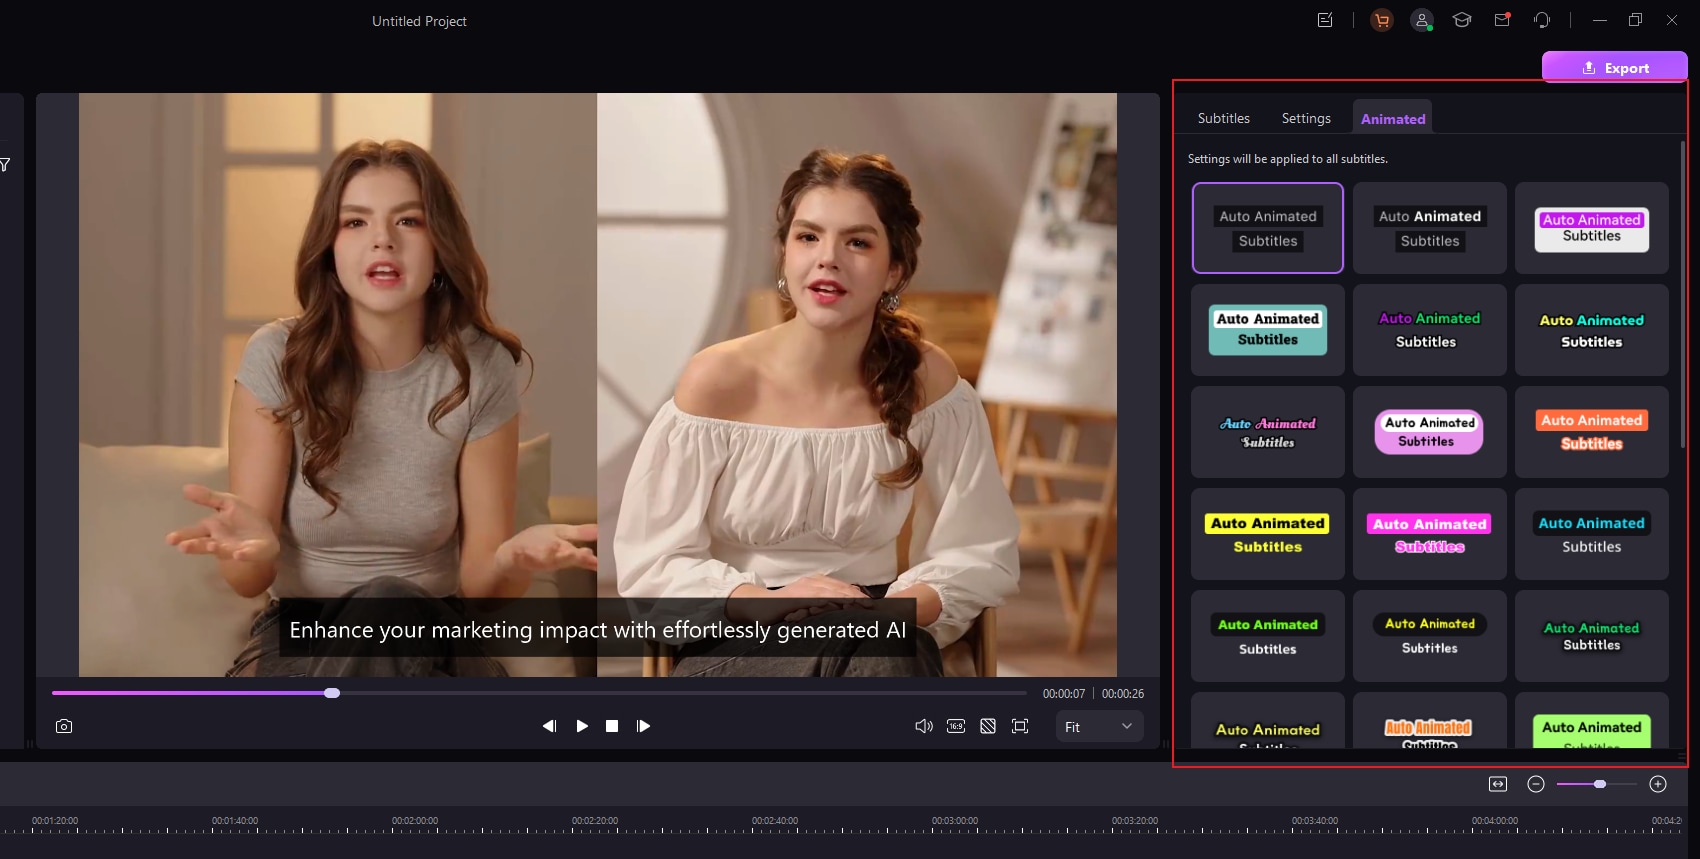Click the Animated panel vertical scrollbar

[x=1683, y=295]
